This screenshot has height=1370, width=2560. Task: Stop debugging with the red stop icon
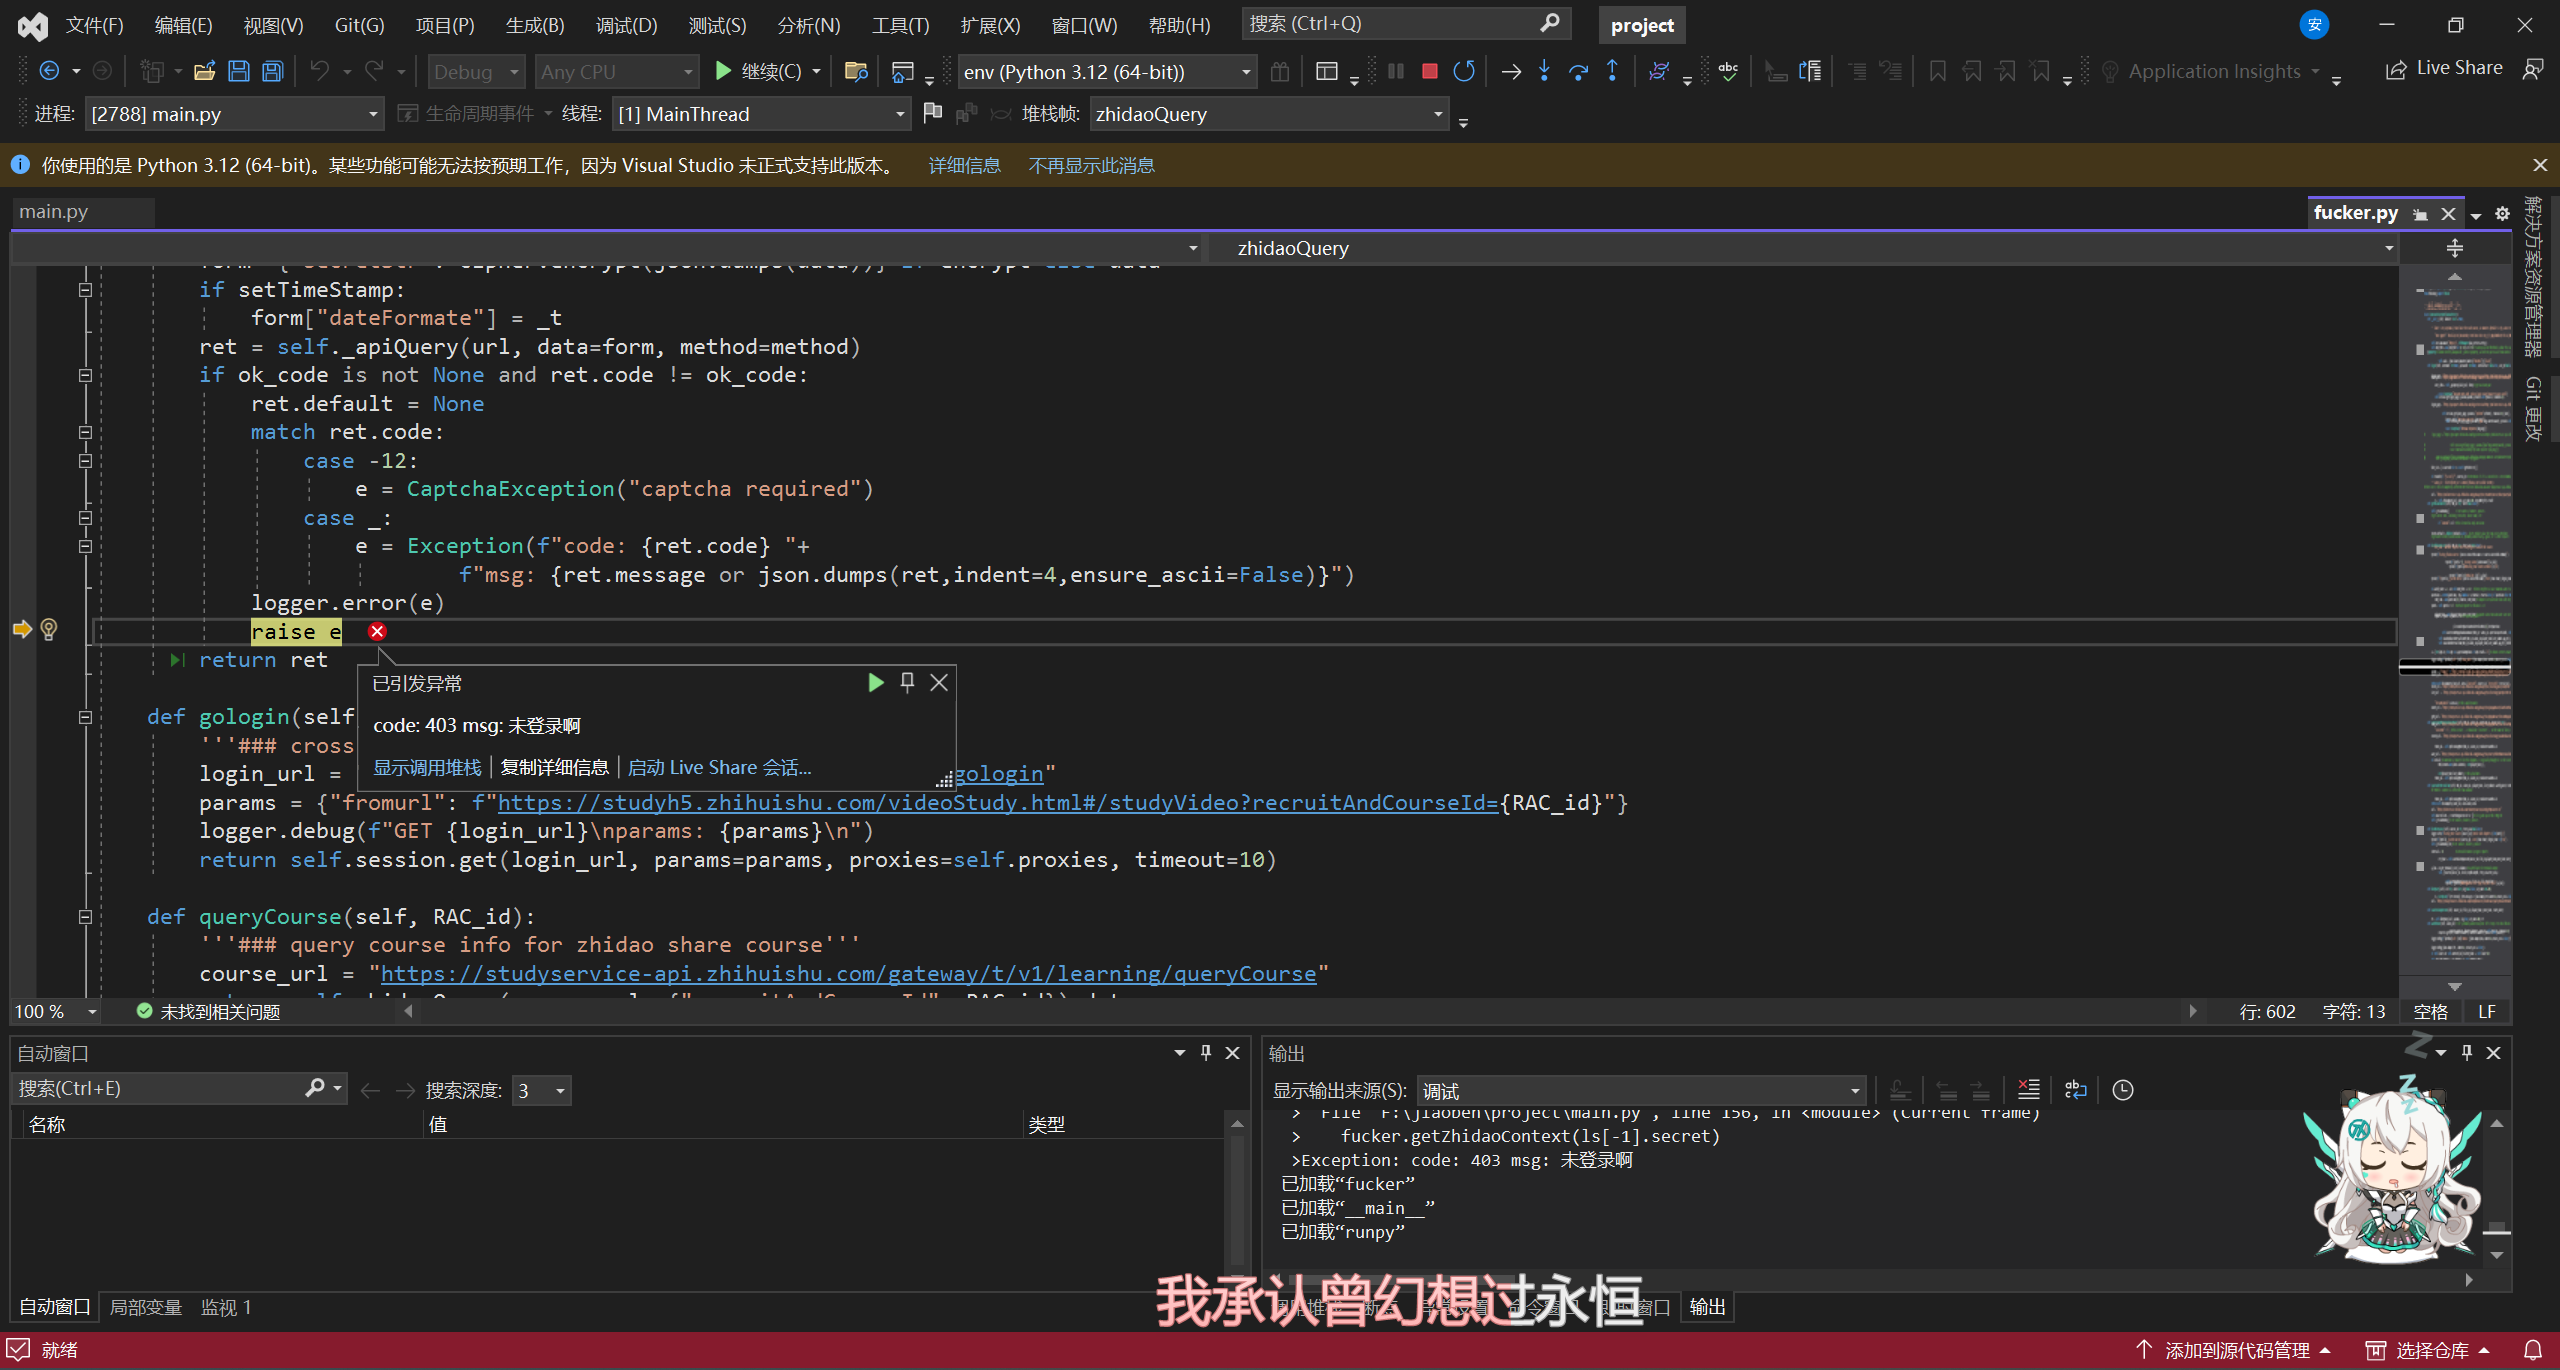point(1429,71)
